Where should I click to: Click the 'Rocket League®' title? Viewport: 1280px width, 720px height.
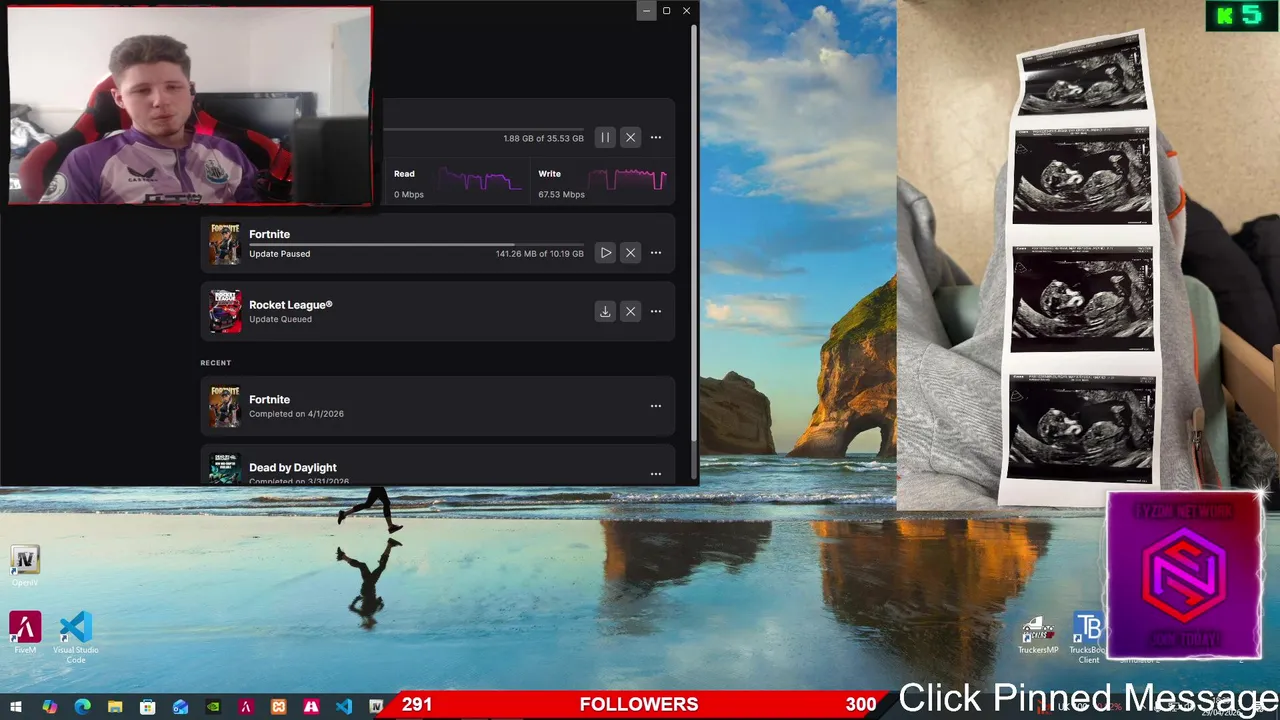(290, 305)
